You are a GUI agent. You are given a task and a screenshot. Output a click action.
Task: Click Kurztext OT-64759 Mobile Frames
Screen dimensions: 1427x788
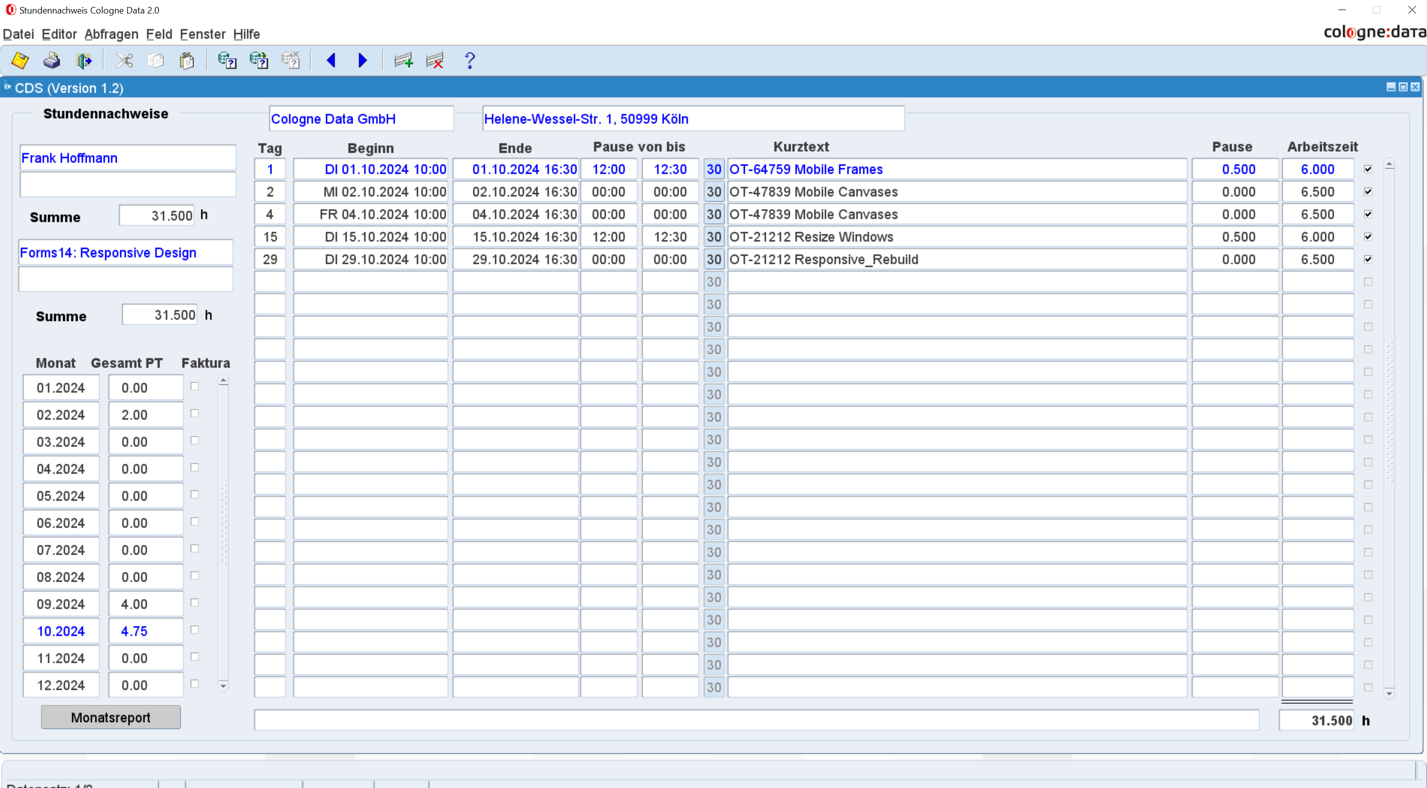coord(957,170)
